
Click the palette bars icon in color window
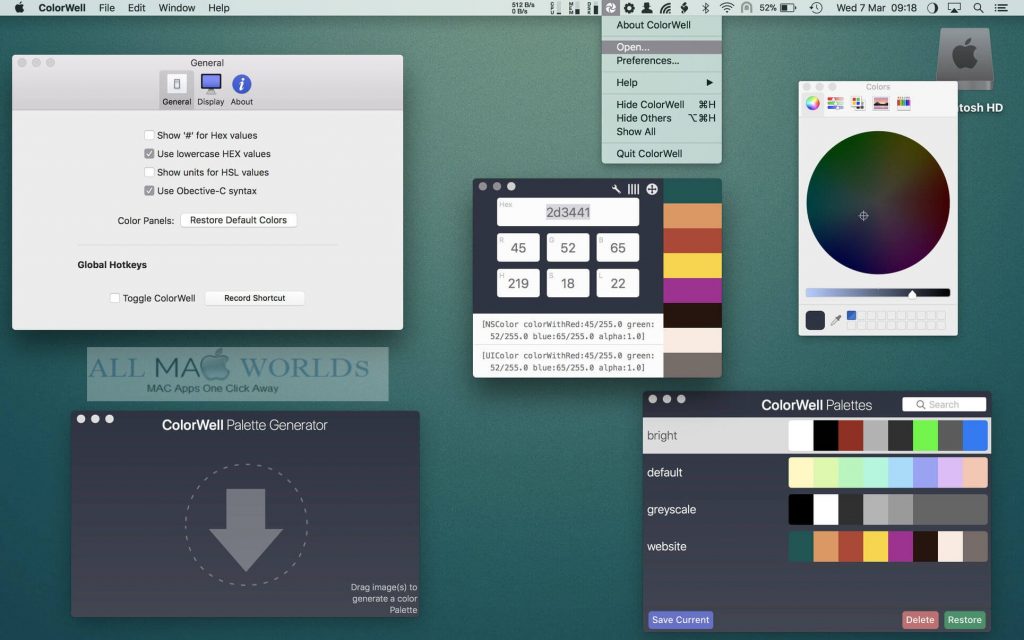[x=633, y=189]
